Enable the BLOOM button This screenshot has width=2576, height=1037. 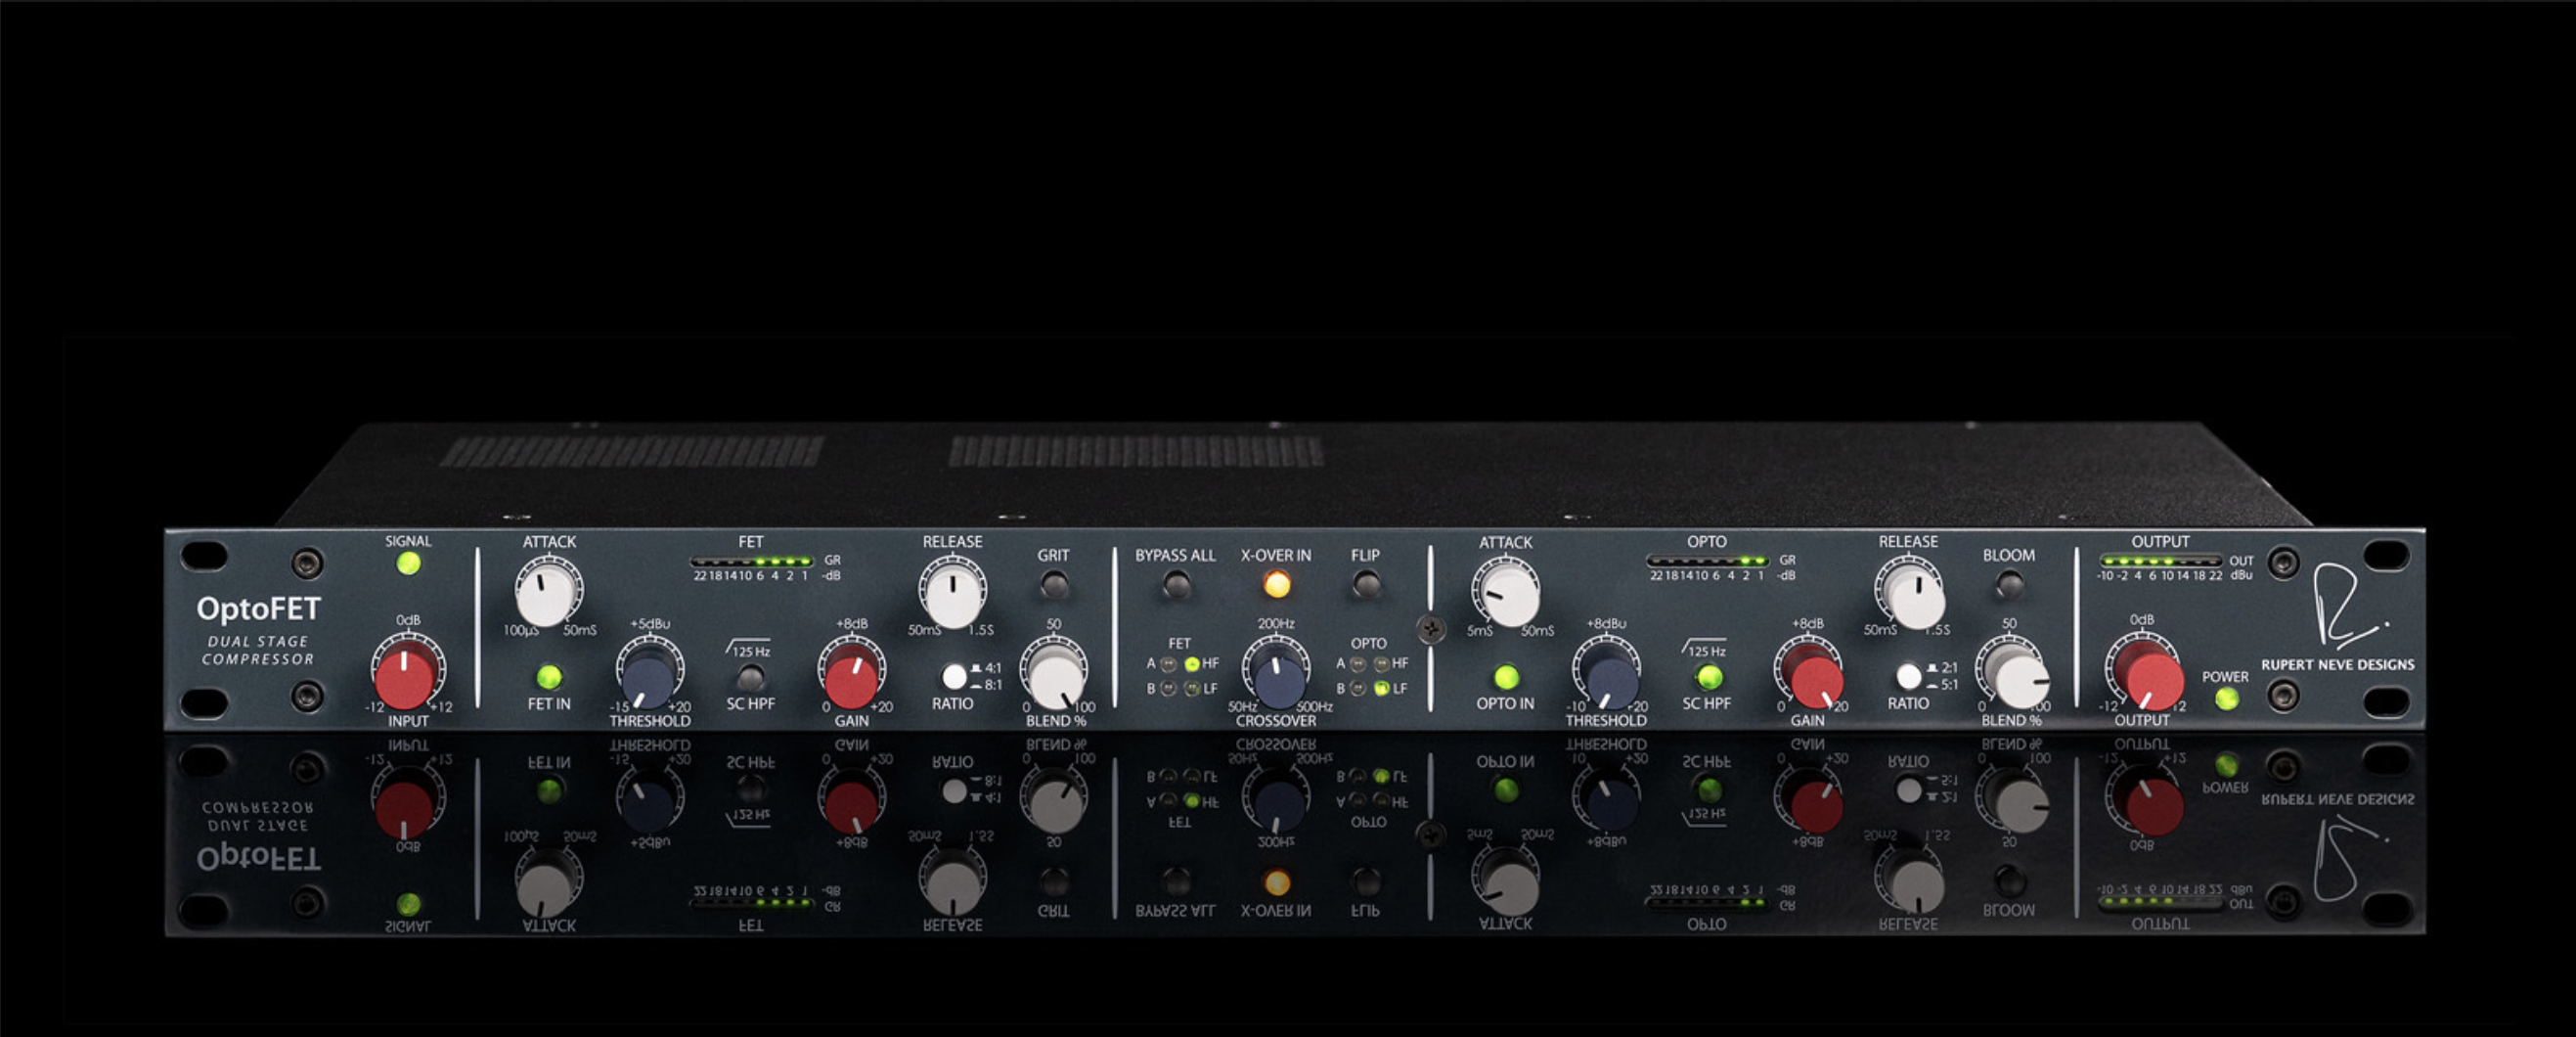[2009, 584]
